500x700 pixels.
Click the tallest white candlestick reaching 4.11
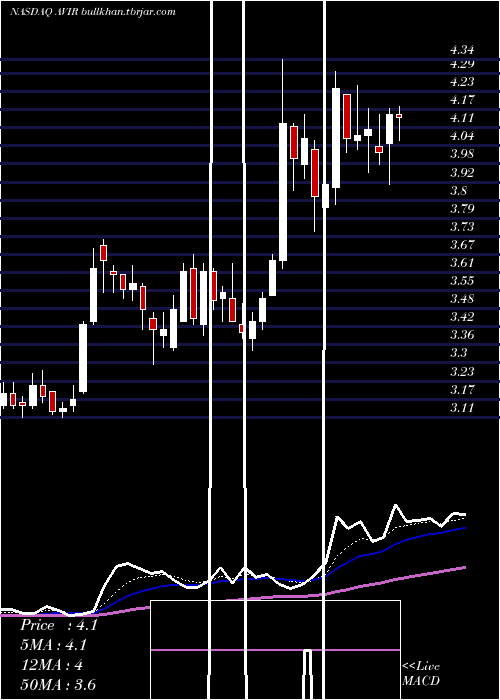pos(283,192)
